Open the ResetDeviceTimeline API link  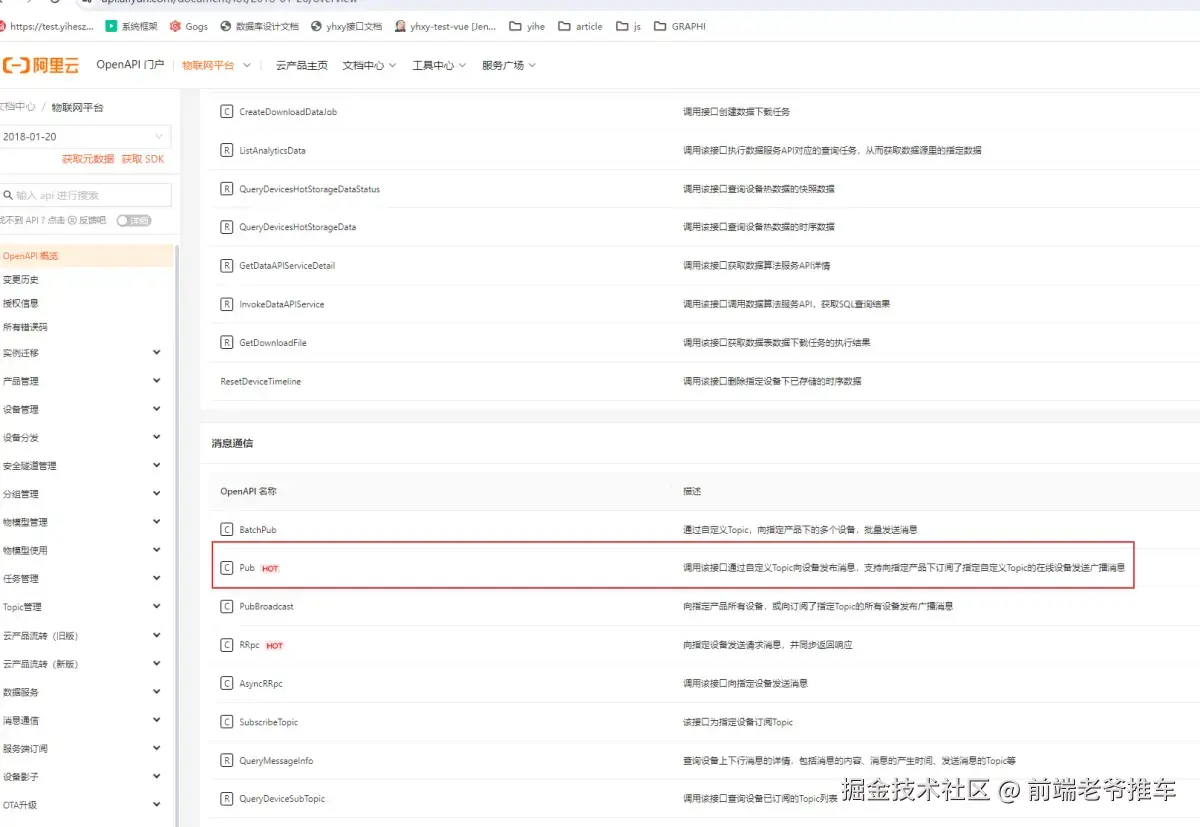click(261, 381)
